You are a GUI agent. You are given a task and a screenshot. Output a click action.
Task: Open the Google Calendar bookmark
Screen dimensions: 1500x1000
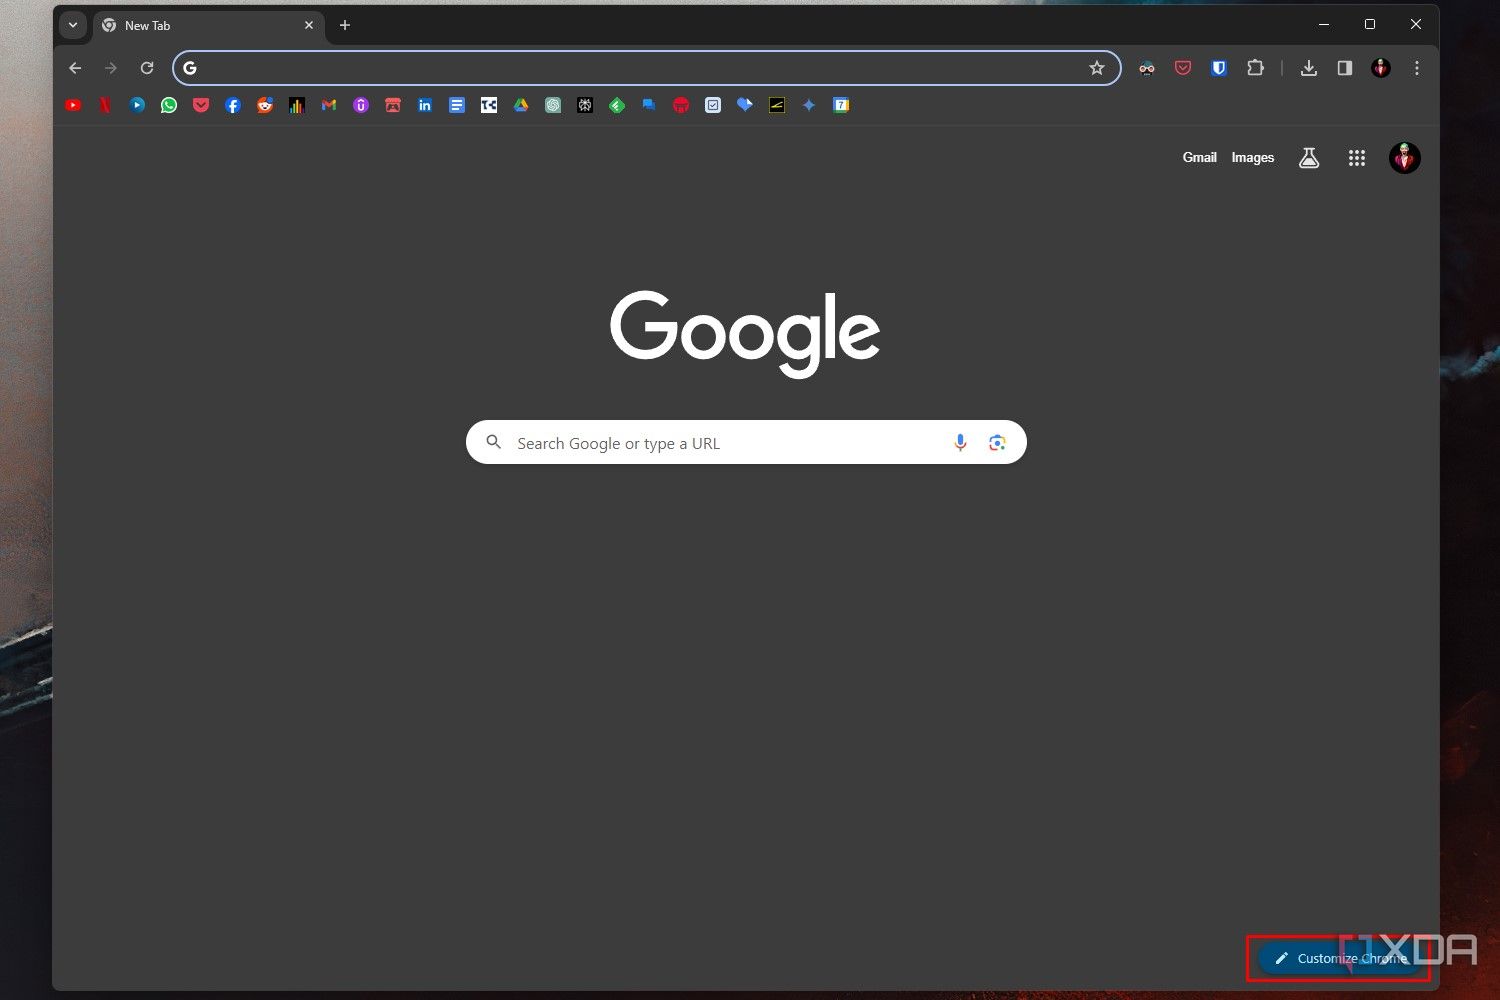(841, 105)
